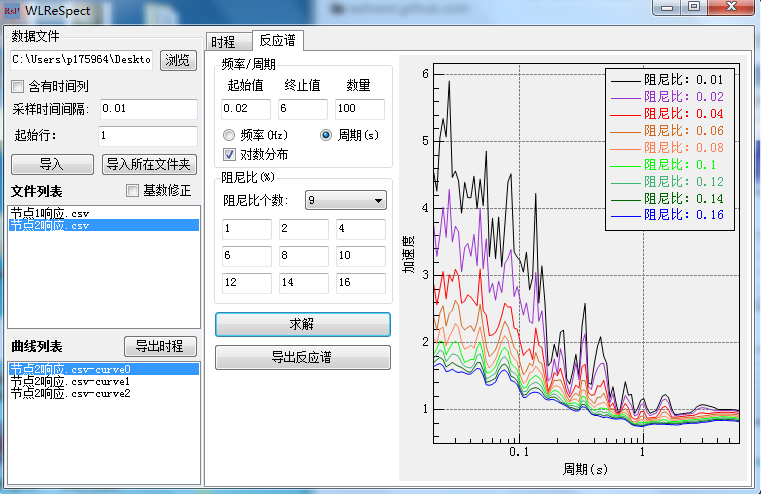The image size is (761, 494).
Task: Click the damping ratio field containing 6
Action: [247, 256]
